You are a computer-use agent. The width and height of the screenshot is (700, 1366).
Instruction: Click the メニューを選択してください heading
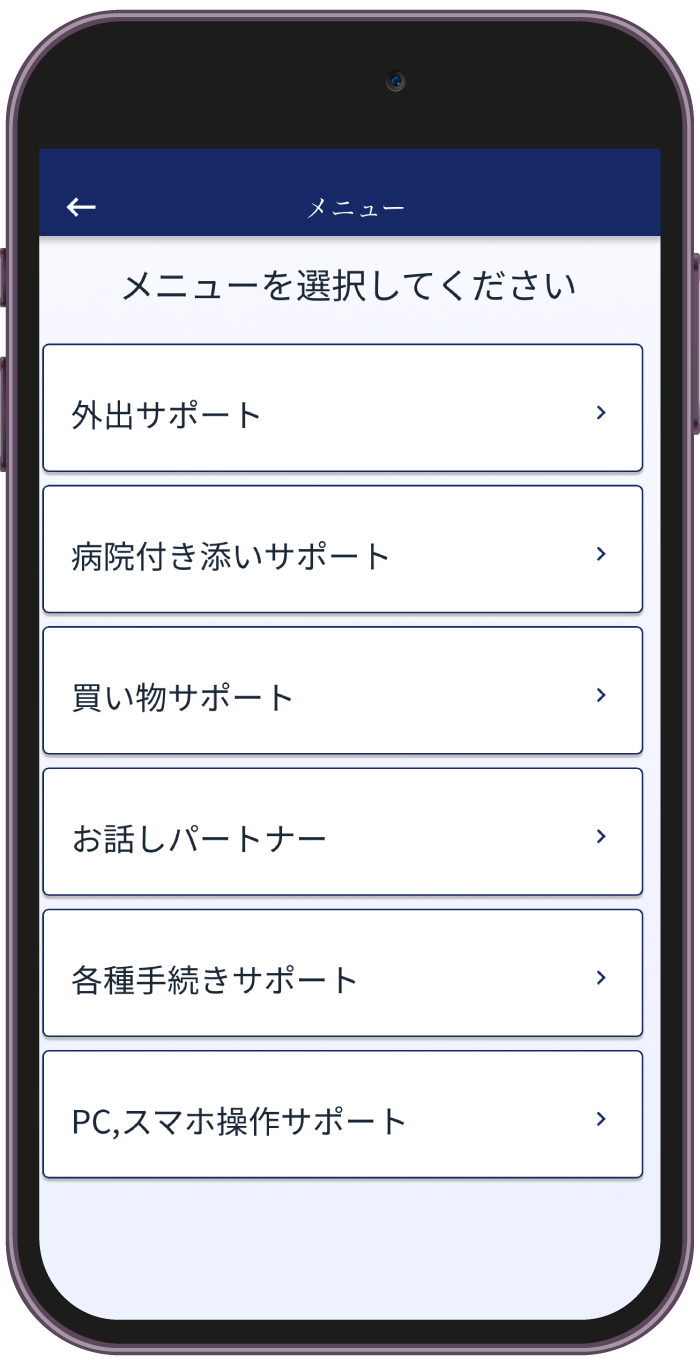coord(349,287)
